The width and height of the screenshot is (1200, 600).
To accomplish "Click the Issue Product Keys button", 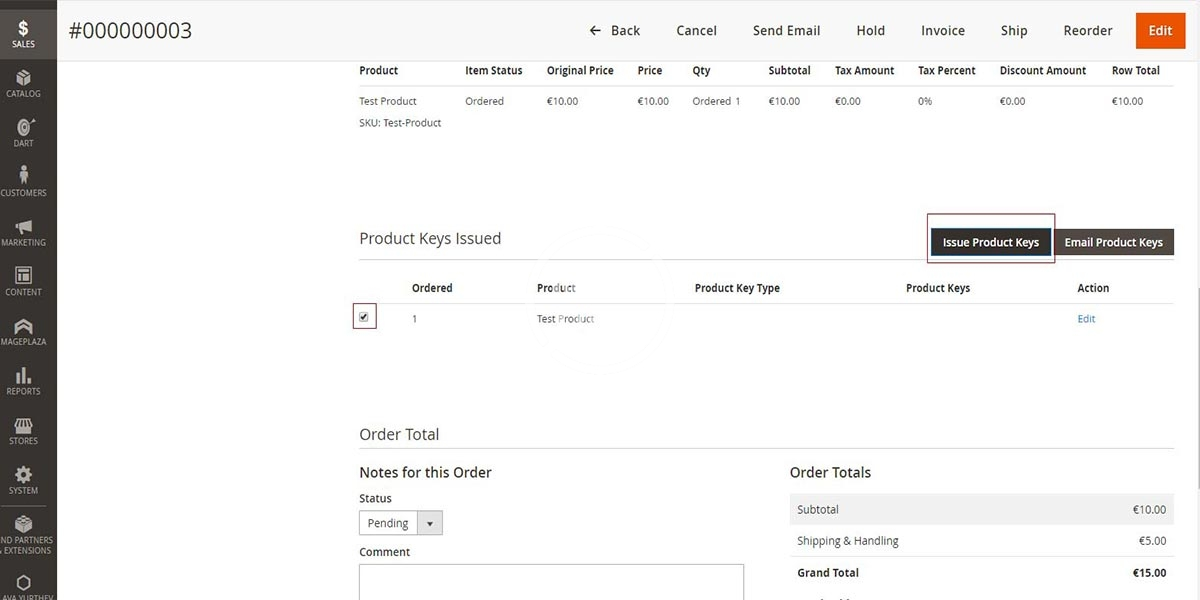I will 990,242.
